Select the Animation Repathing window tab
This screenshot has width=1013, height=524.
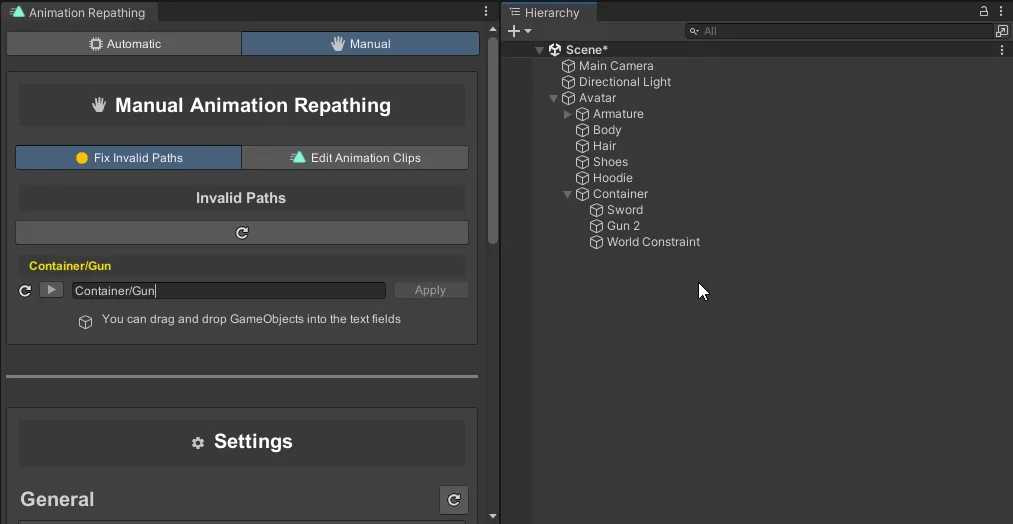coord(78,12)
